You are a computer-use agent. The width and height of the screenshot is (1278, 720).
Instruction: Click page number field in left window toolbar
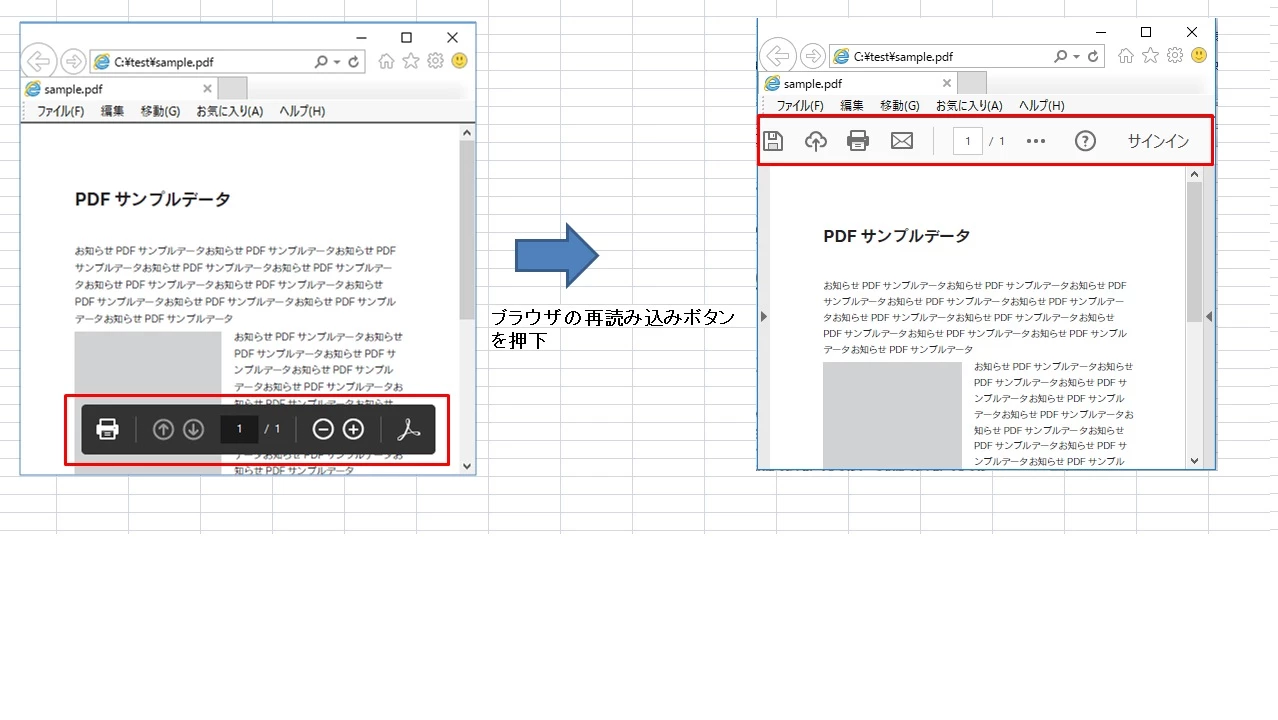click(x=239, y=429)
